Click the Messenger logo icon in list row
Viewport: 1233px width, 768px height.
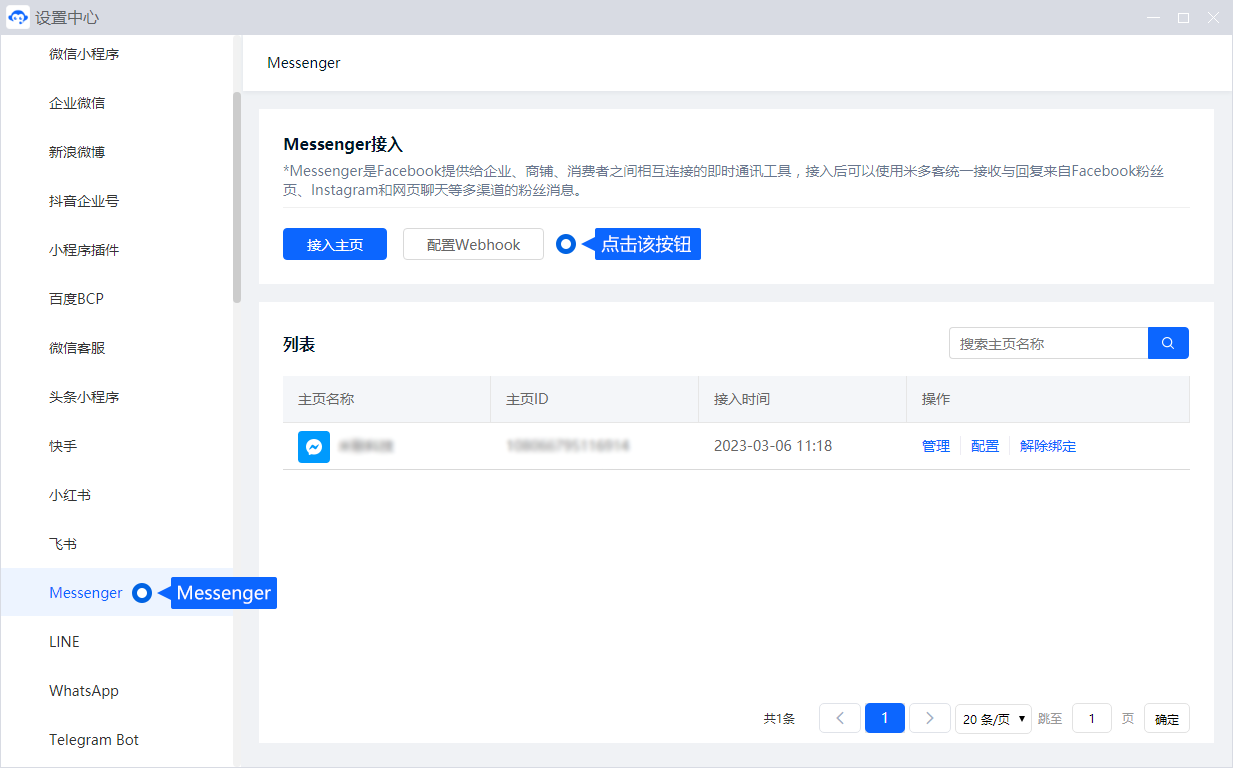click(314, 447)
